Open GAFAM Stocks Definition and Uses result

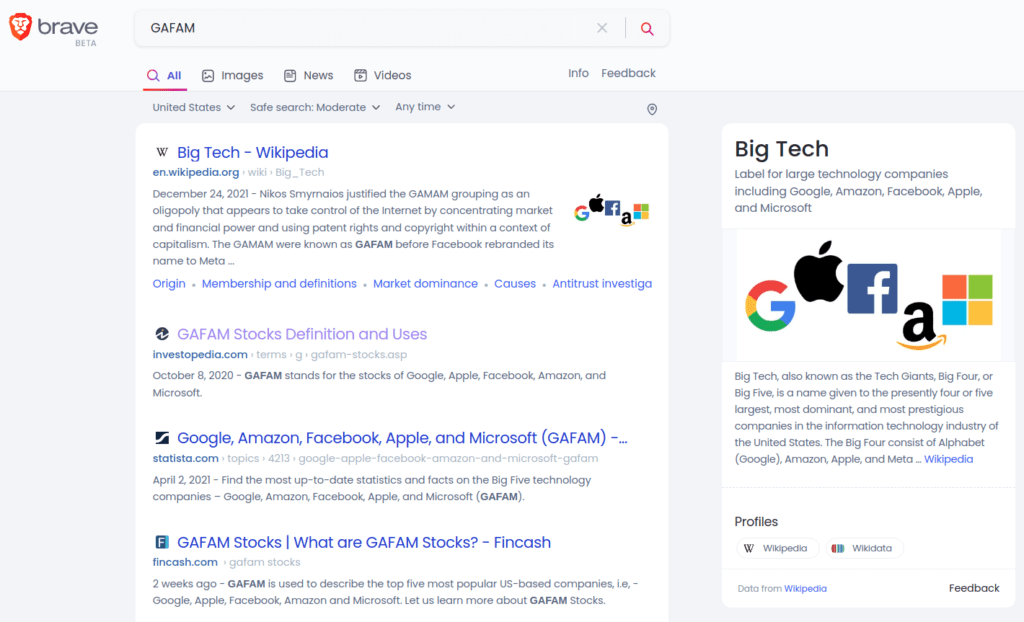302,334
